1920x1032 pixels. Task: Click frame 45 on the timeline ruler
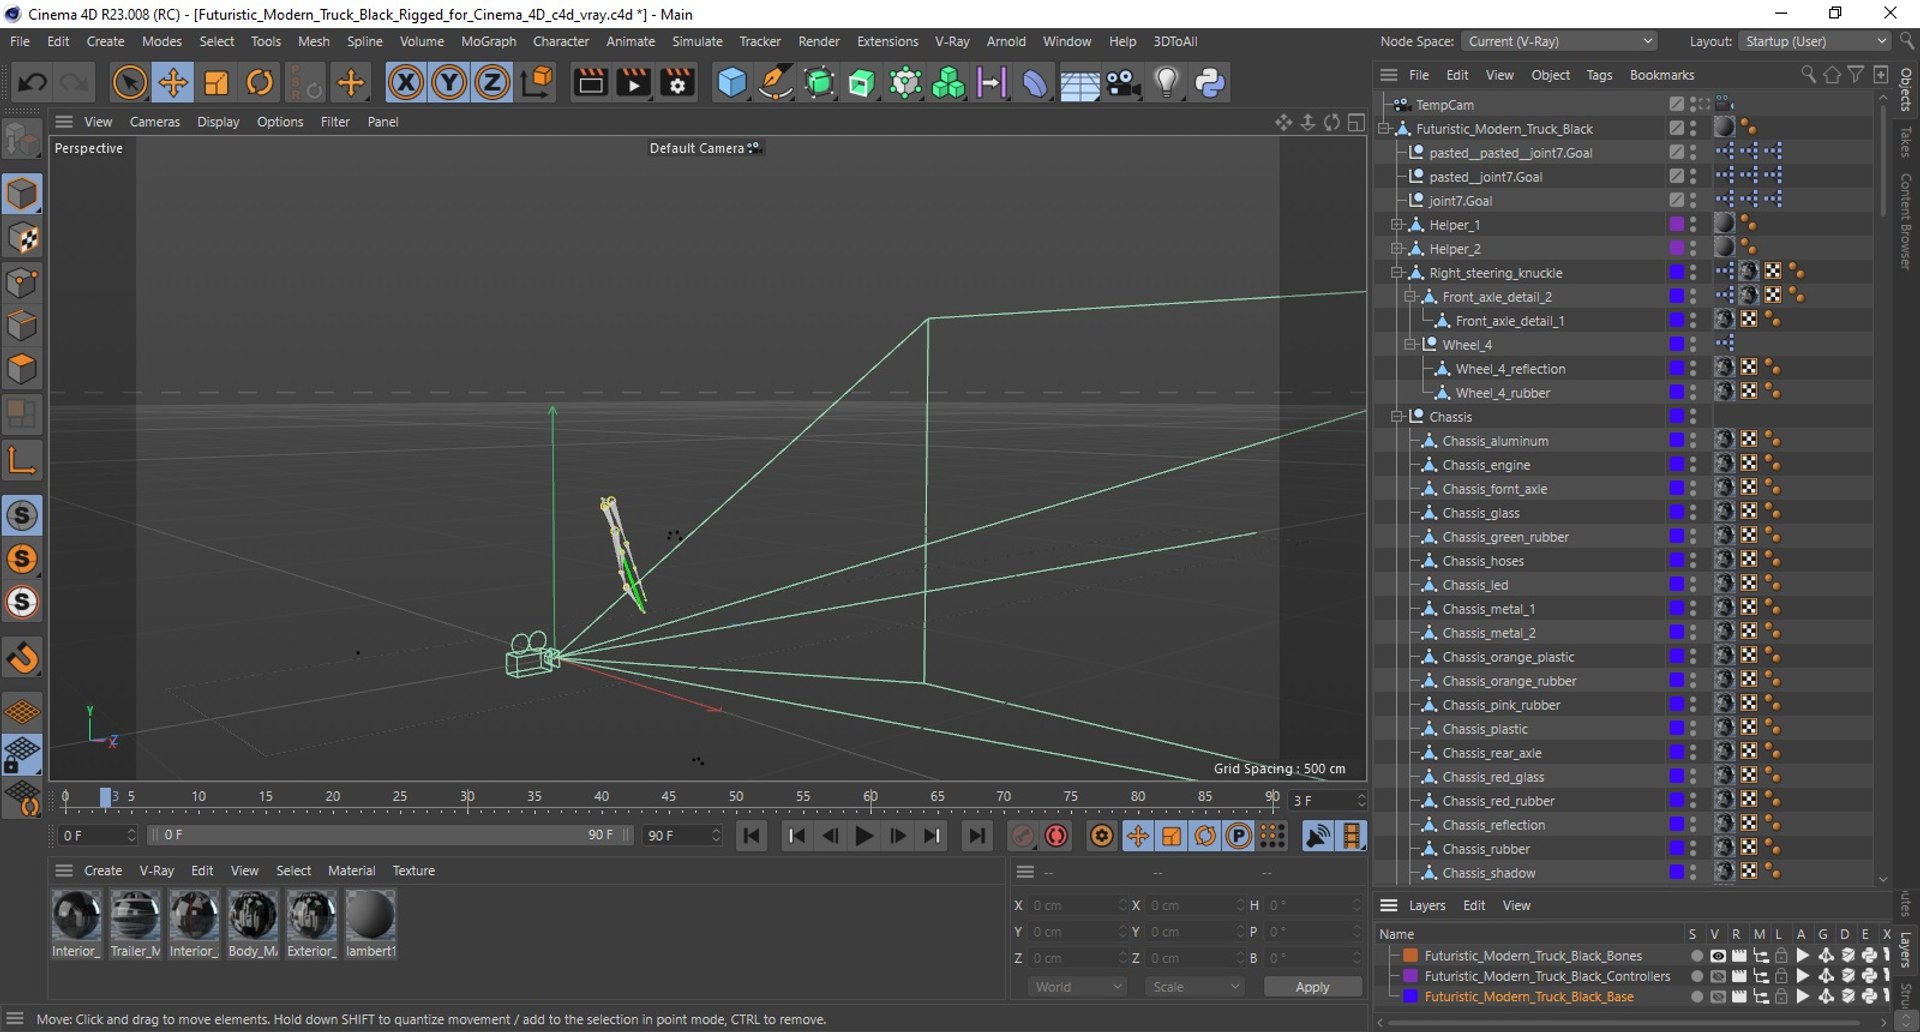point(668,797)
